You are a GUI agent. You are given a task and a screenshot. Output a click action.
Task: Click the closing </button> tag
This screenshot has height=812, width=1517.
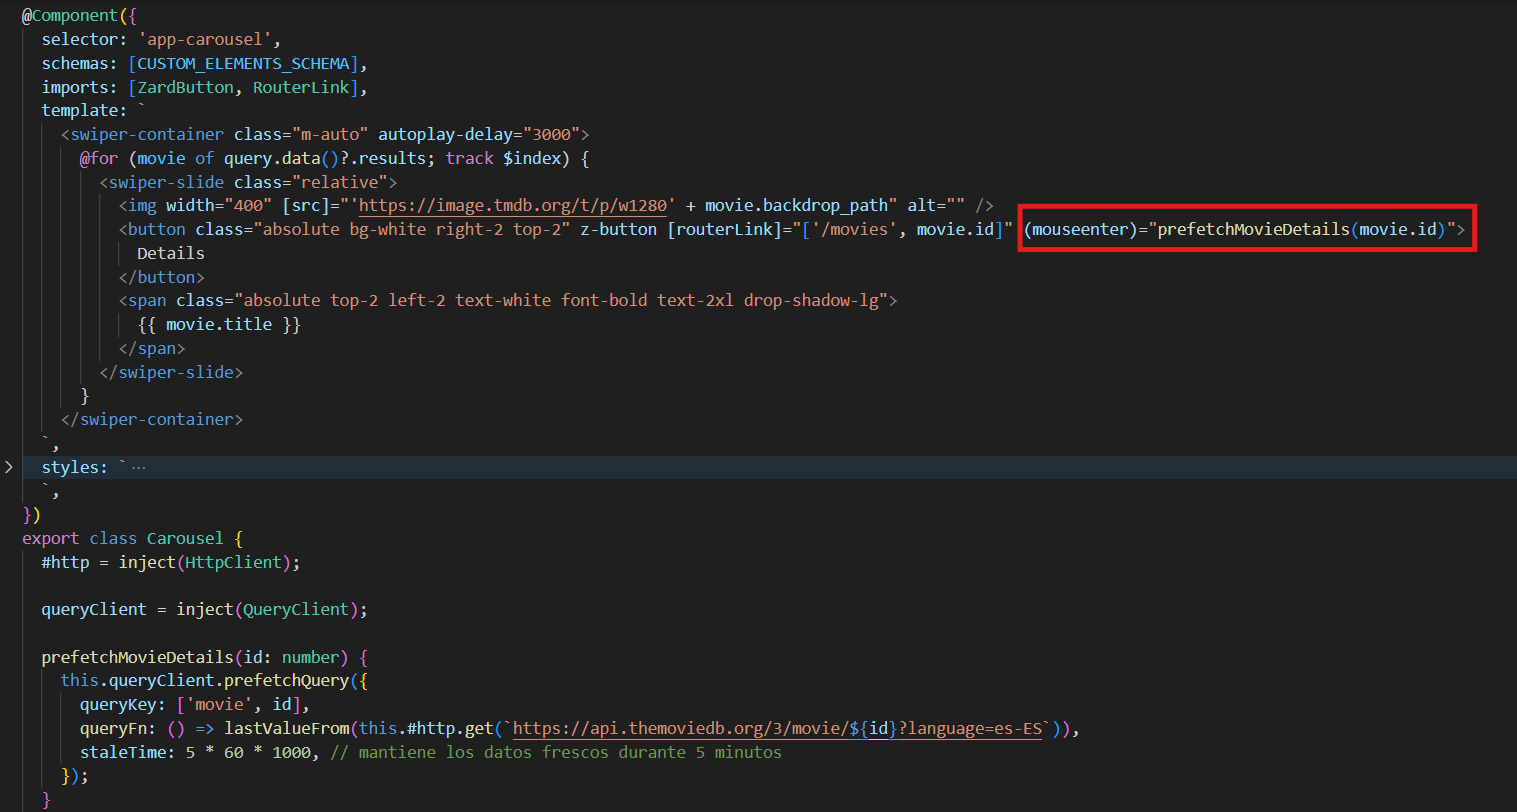coord(161,277)
